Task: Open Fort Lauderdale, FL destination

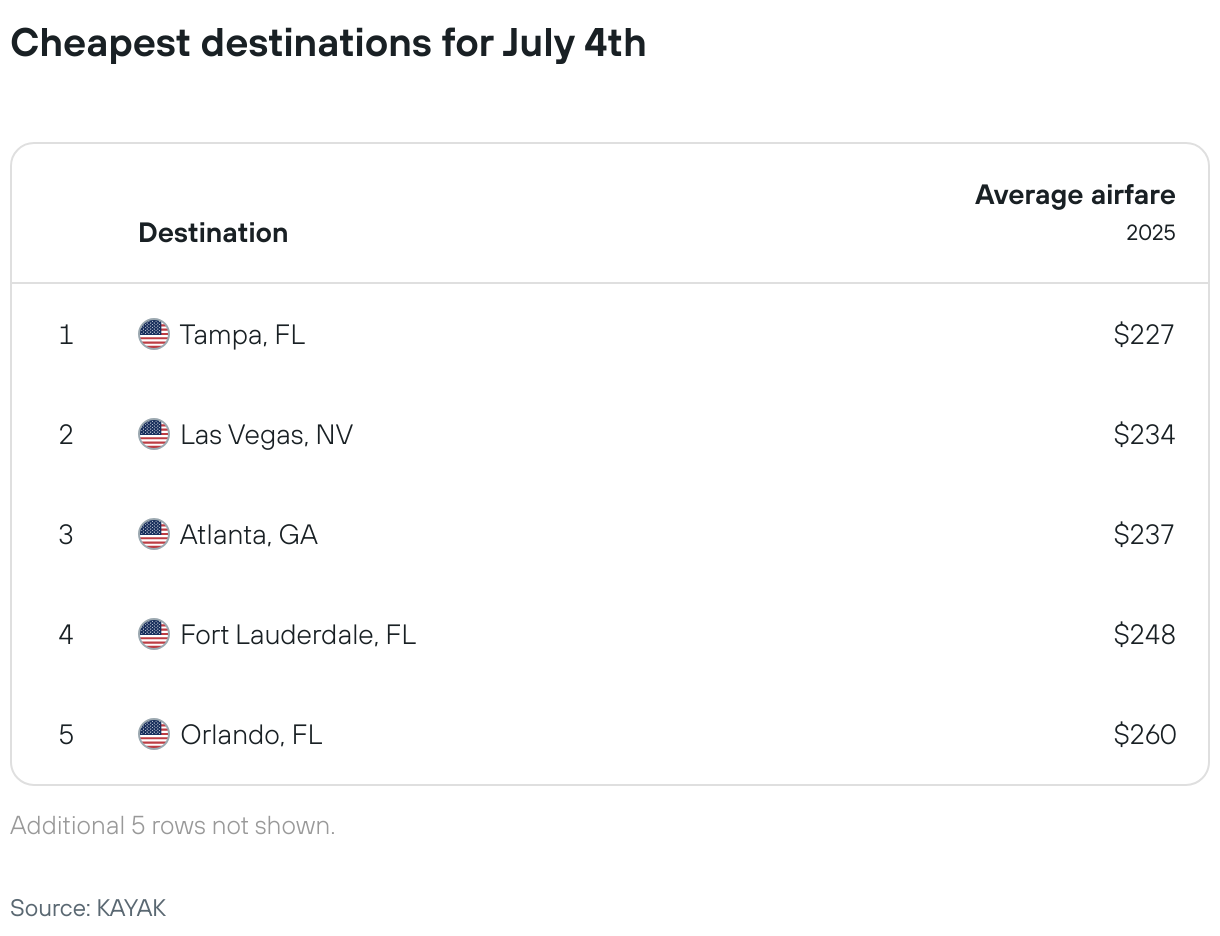Action: (298, 635)
